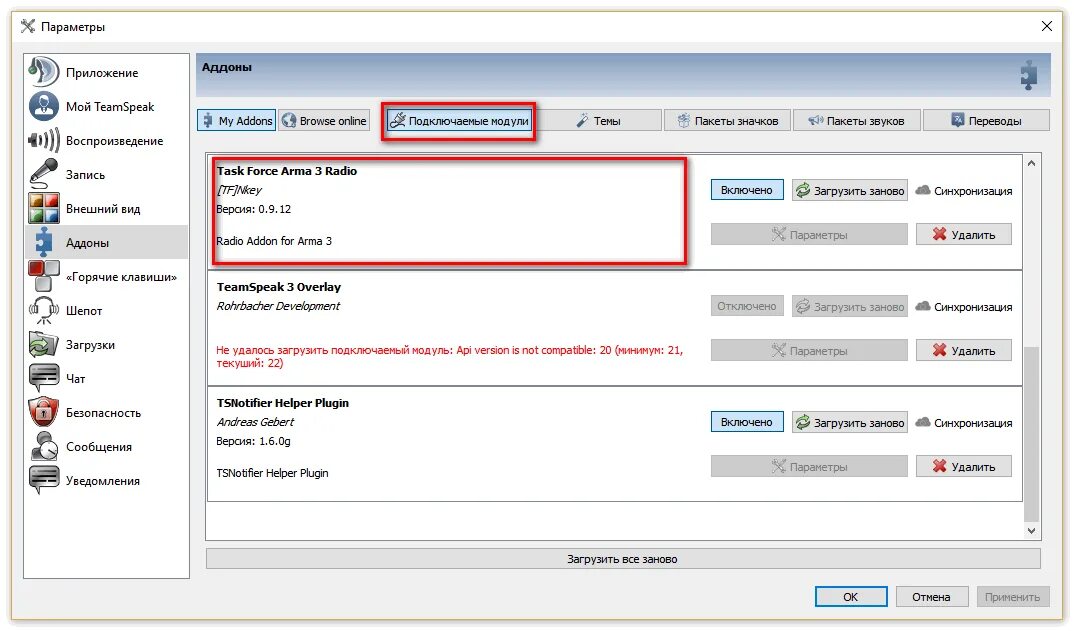1074x631 pixels.
Task: Click the Radio Addon for Arma 3 description
Action: click(x=274, y=241)
